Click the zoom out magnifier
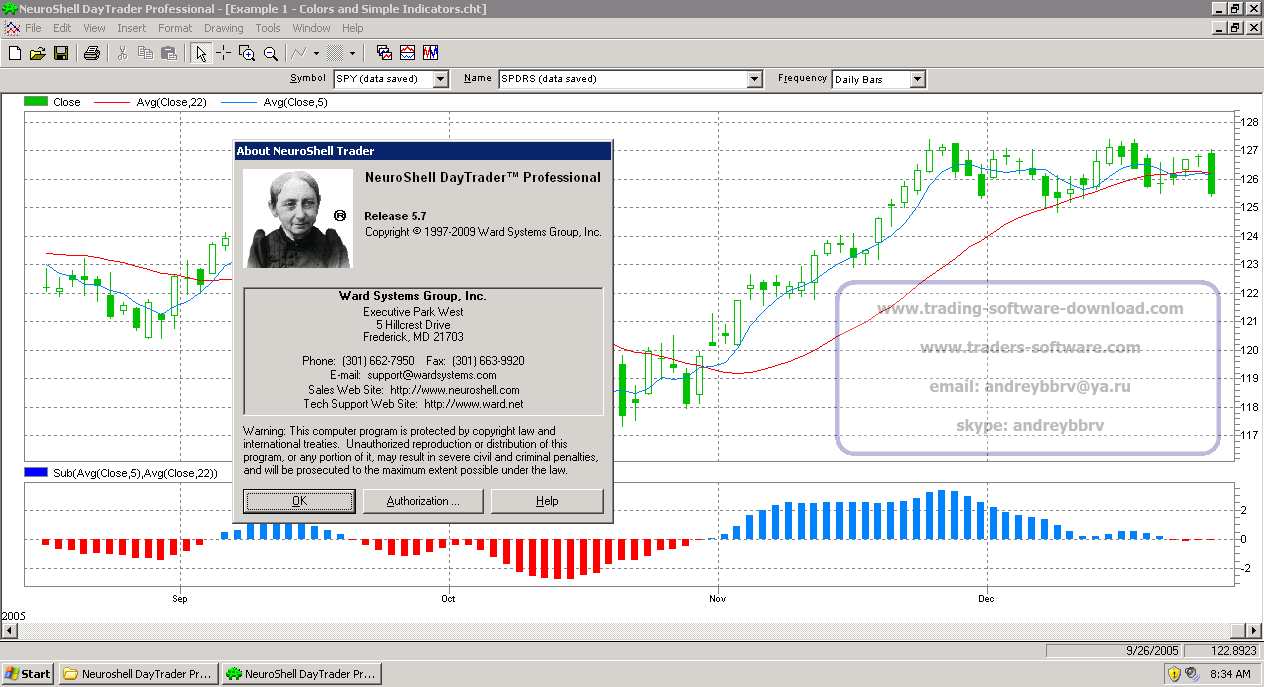The height and width of the screenshot is (687, 1264). point(270,53)
